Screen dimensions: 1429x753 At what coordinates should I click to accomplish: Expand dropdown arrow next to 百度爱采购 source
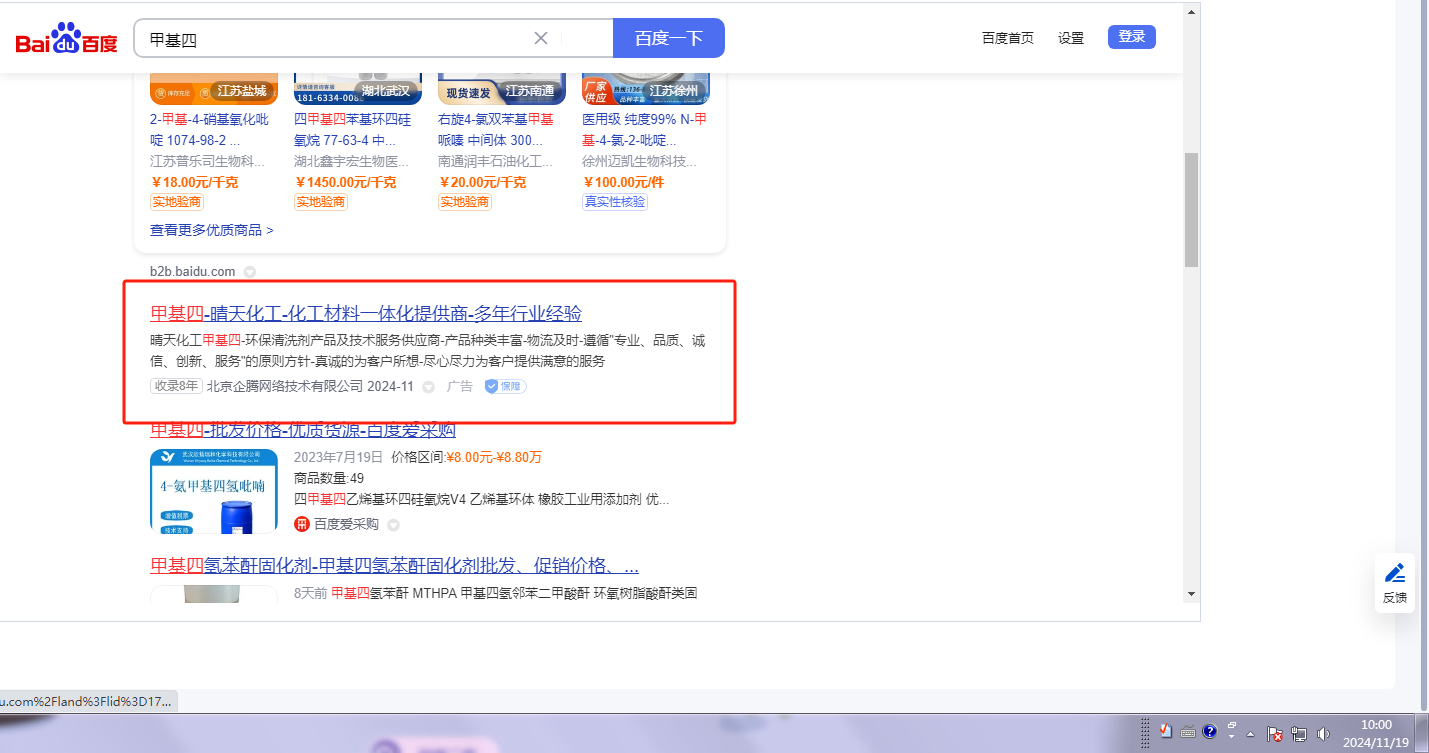394,525
